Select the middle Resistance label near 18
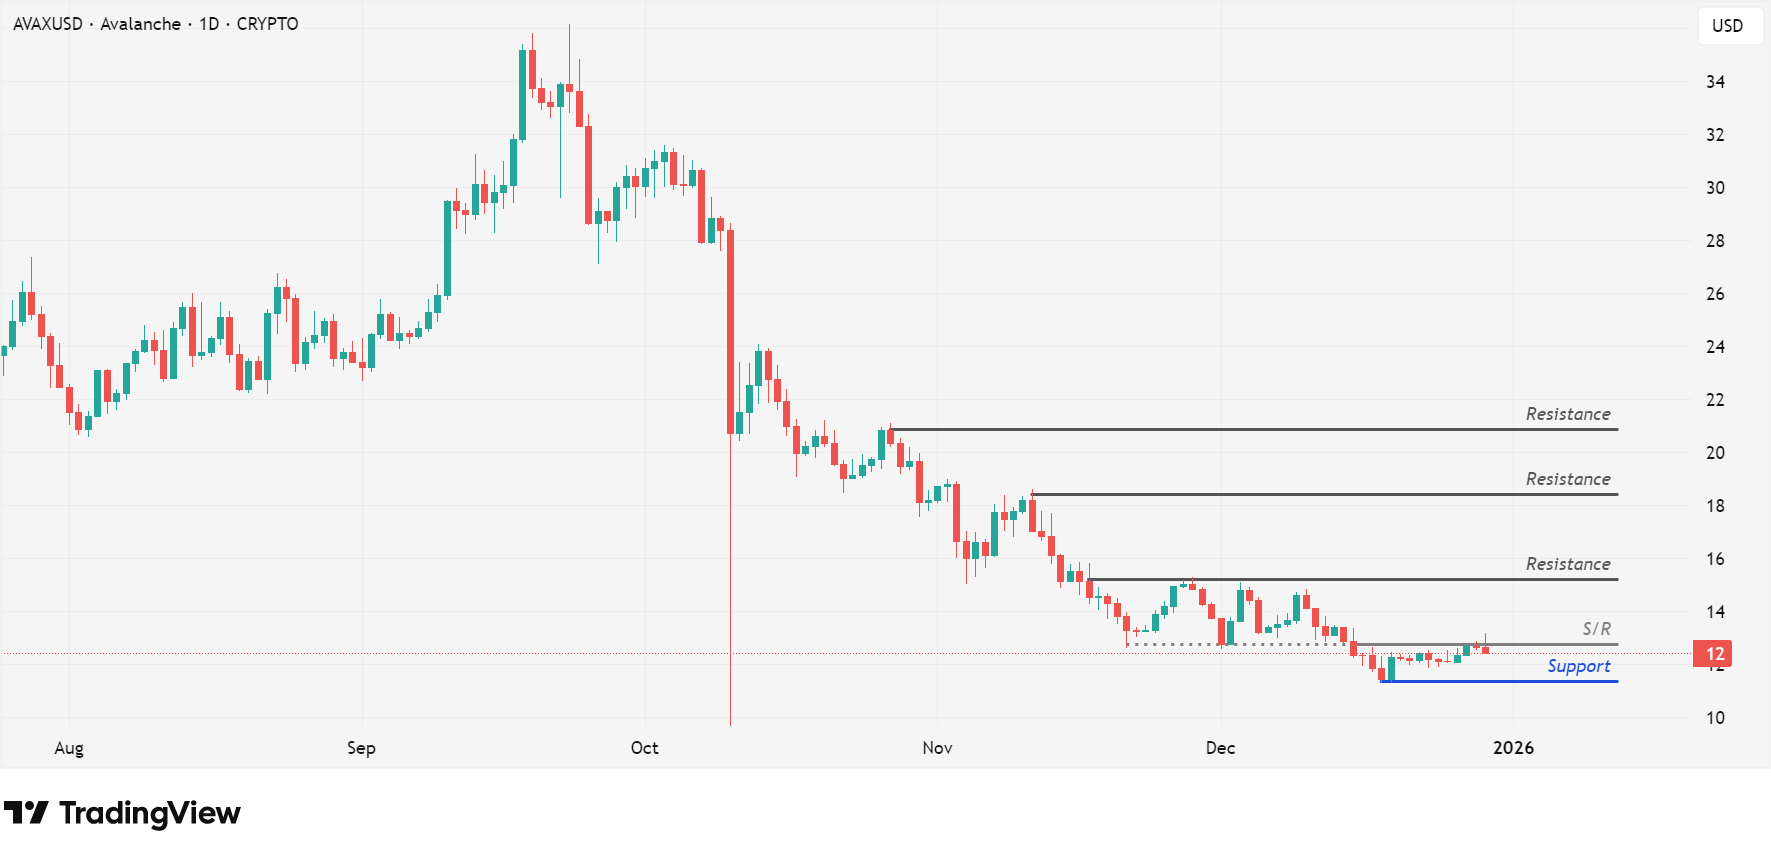Image resolution: width=1771 pixels, height=858 pixels. coord(1567,479)
